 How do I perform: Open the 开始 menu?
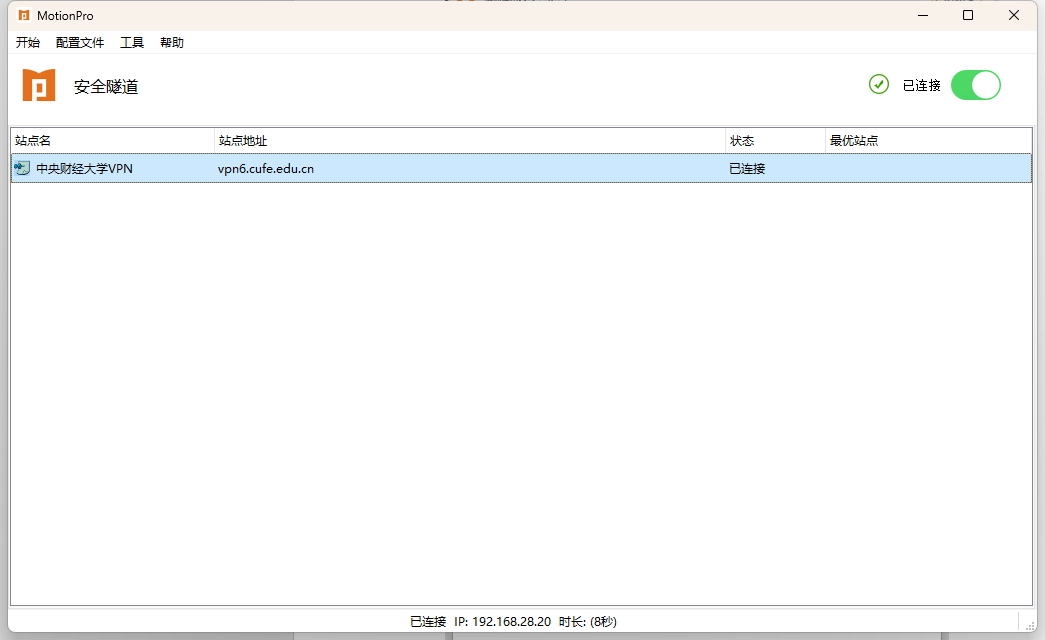28,42
